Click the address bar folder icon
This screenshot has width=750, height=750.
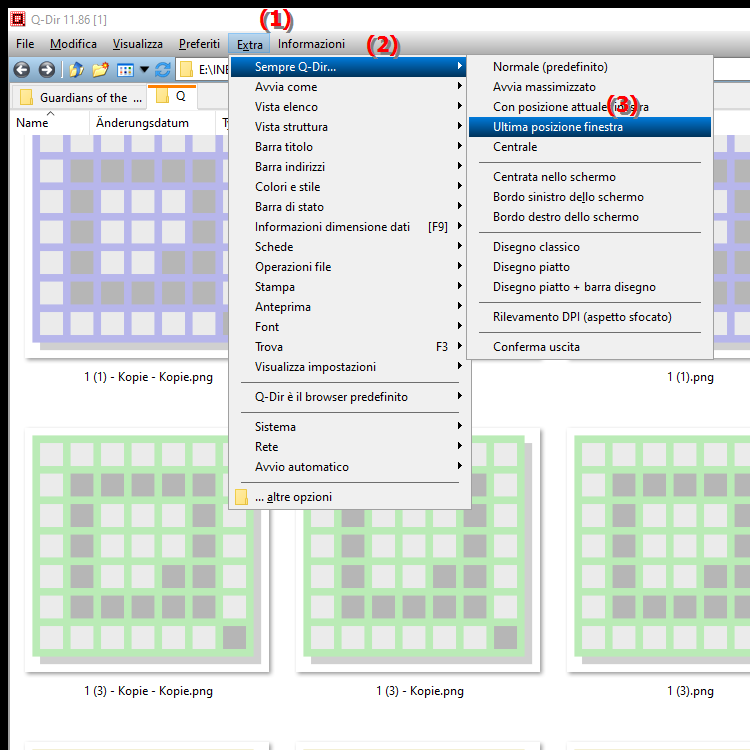click(x=186, y=70)
